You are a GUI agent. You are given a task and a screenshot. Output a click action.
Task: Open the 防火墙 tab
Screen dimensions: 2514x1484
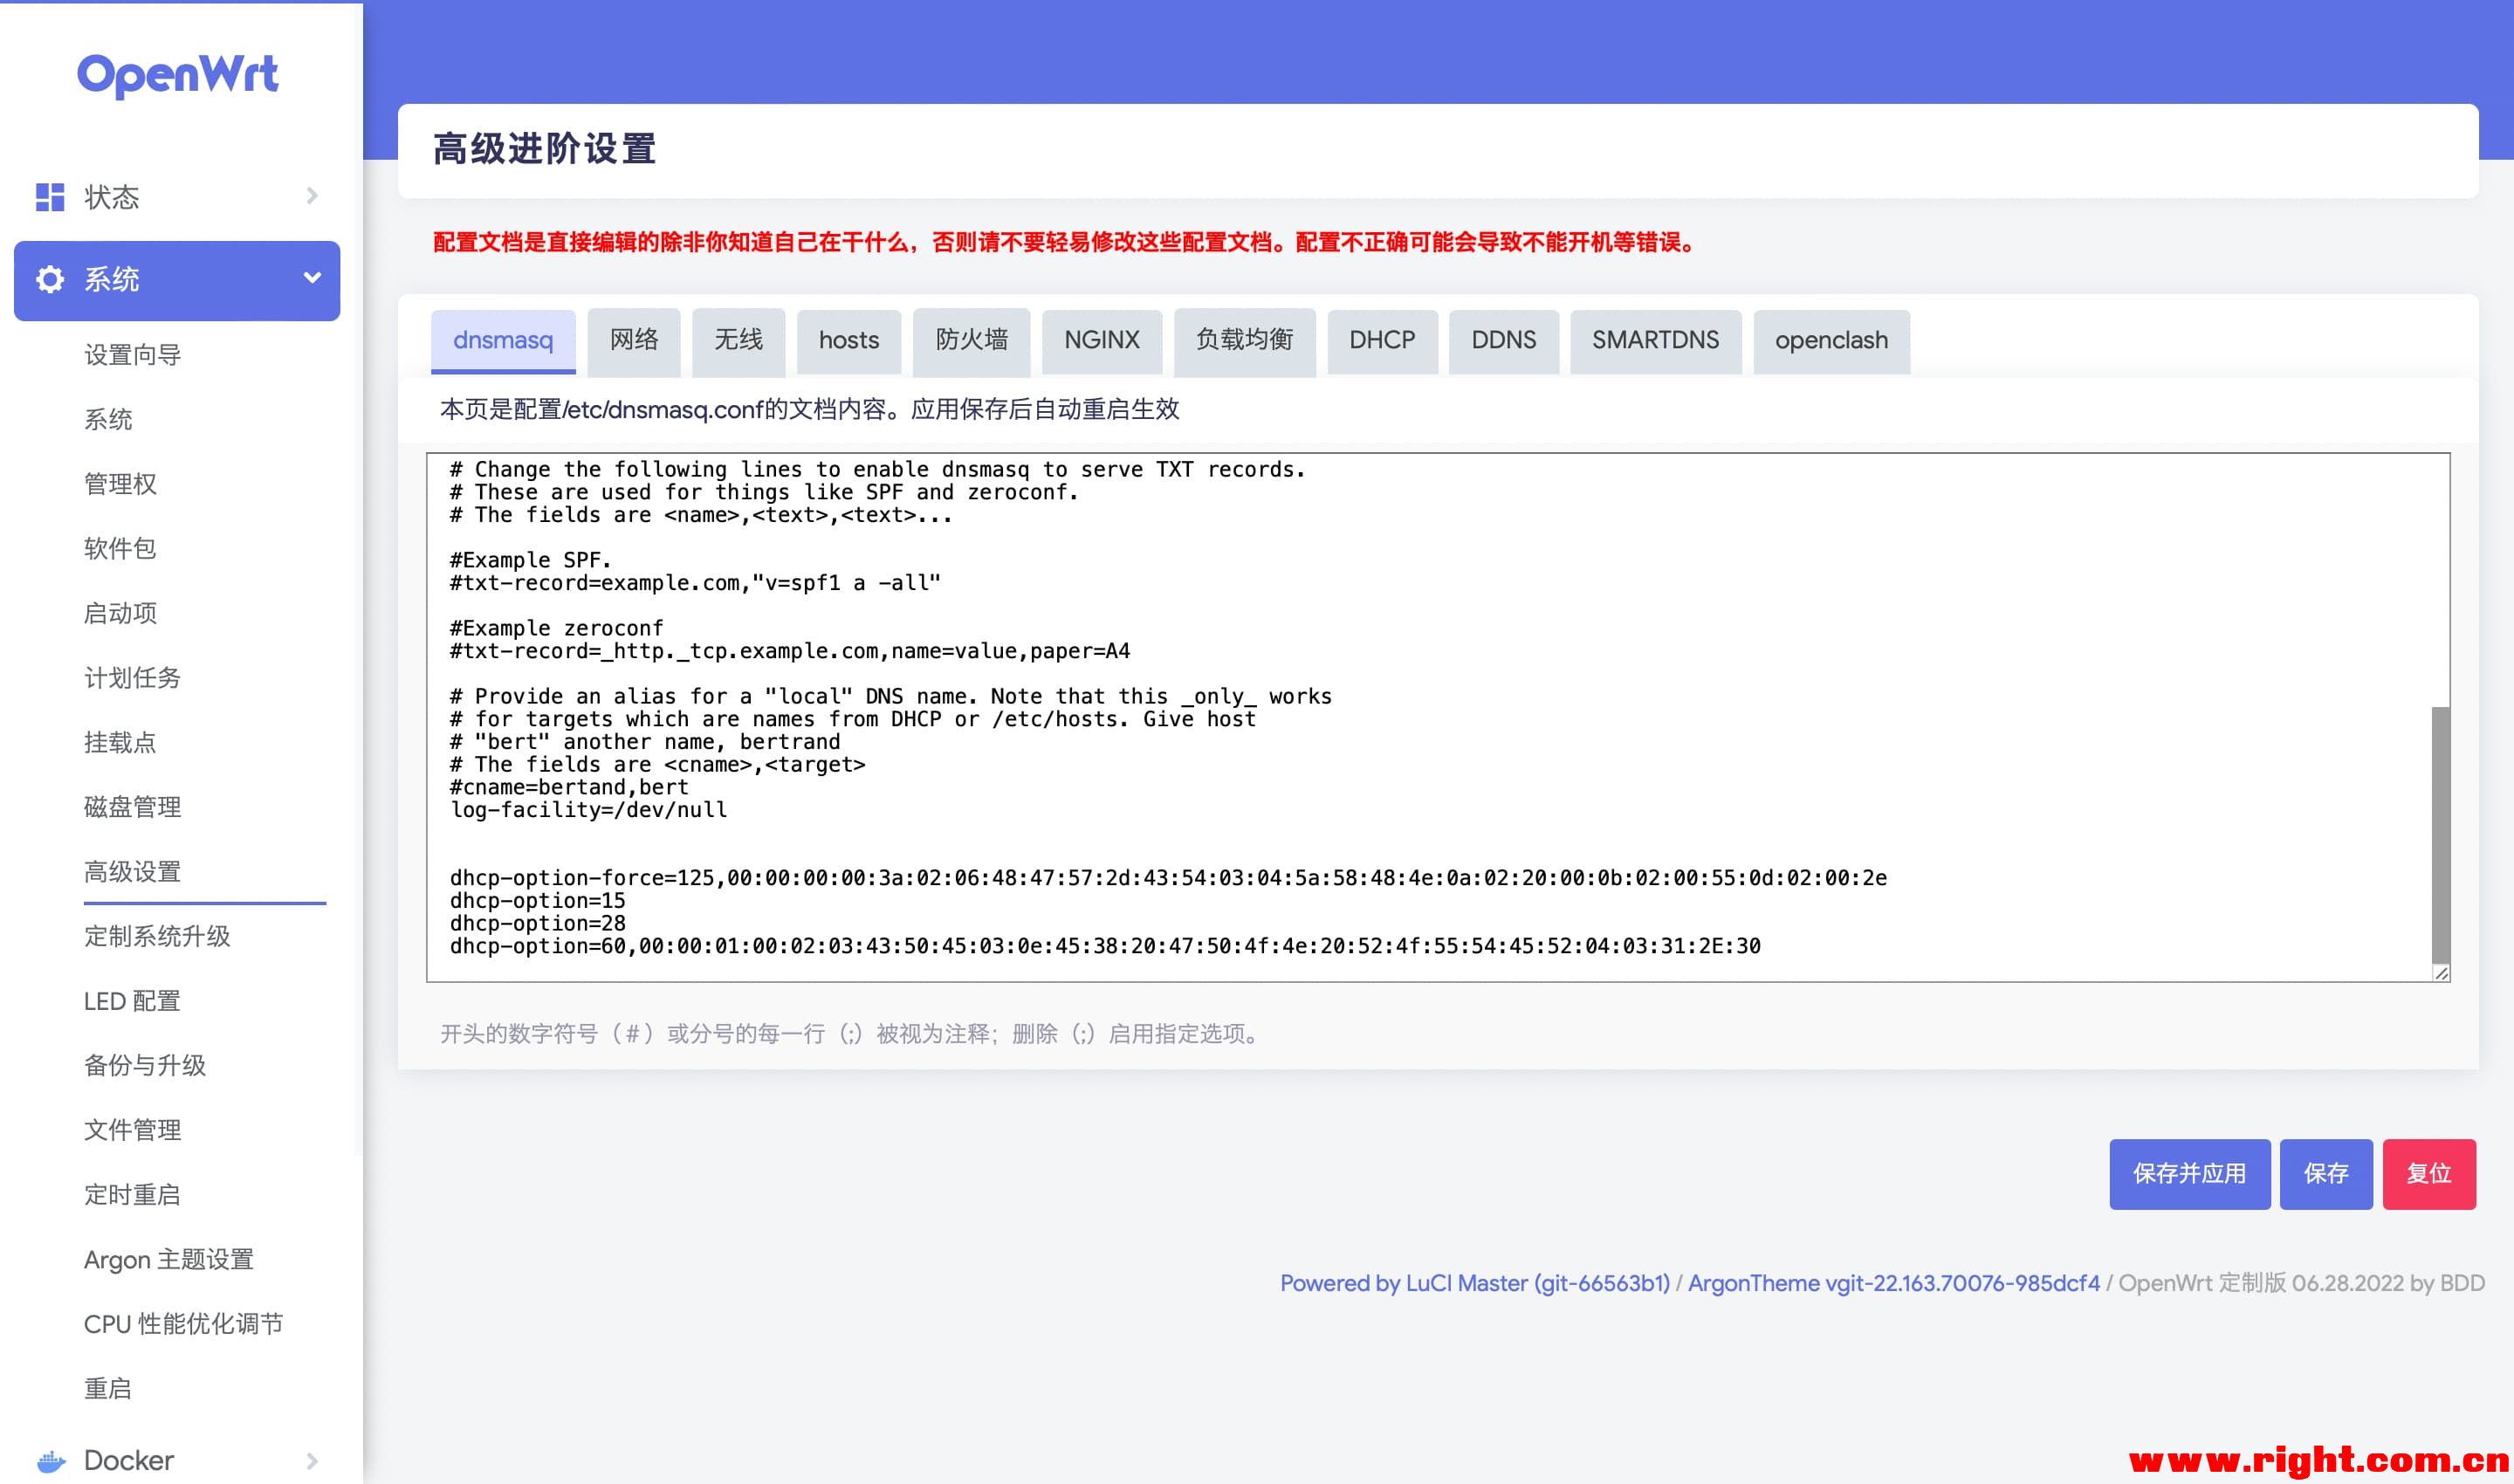coord(972,341)
